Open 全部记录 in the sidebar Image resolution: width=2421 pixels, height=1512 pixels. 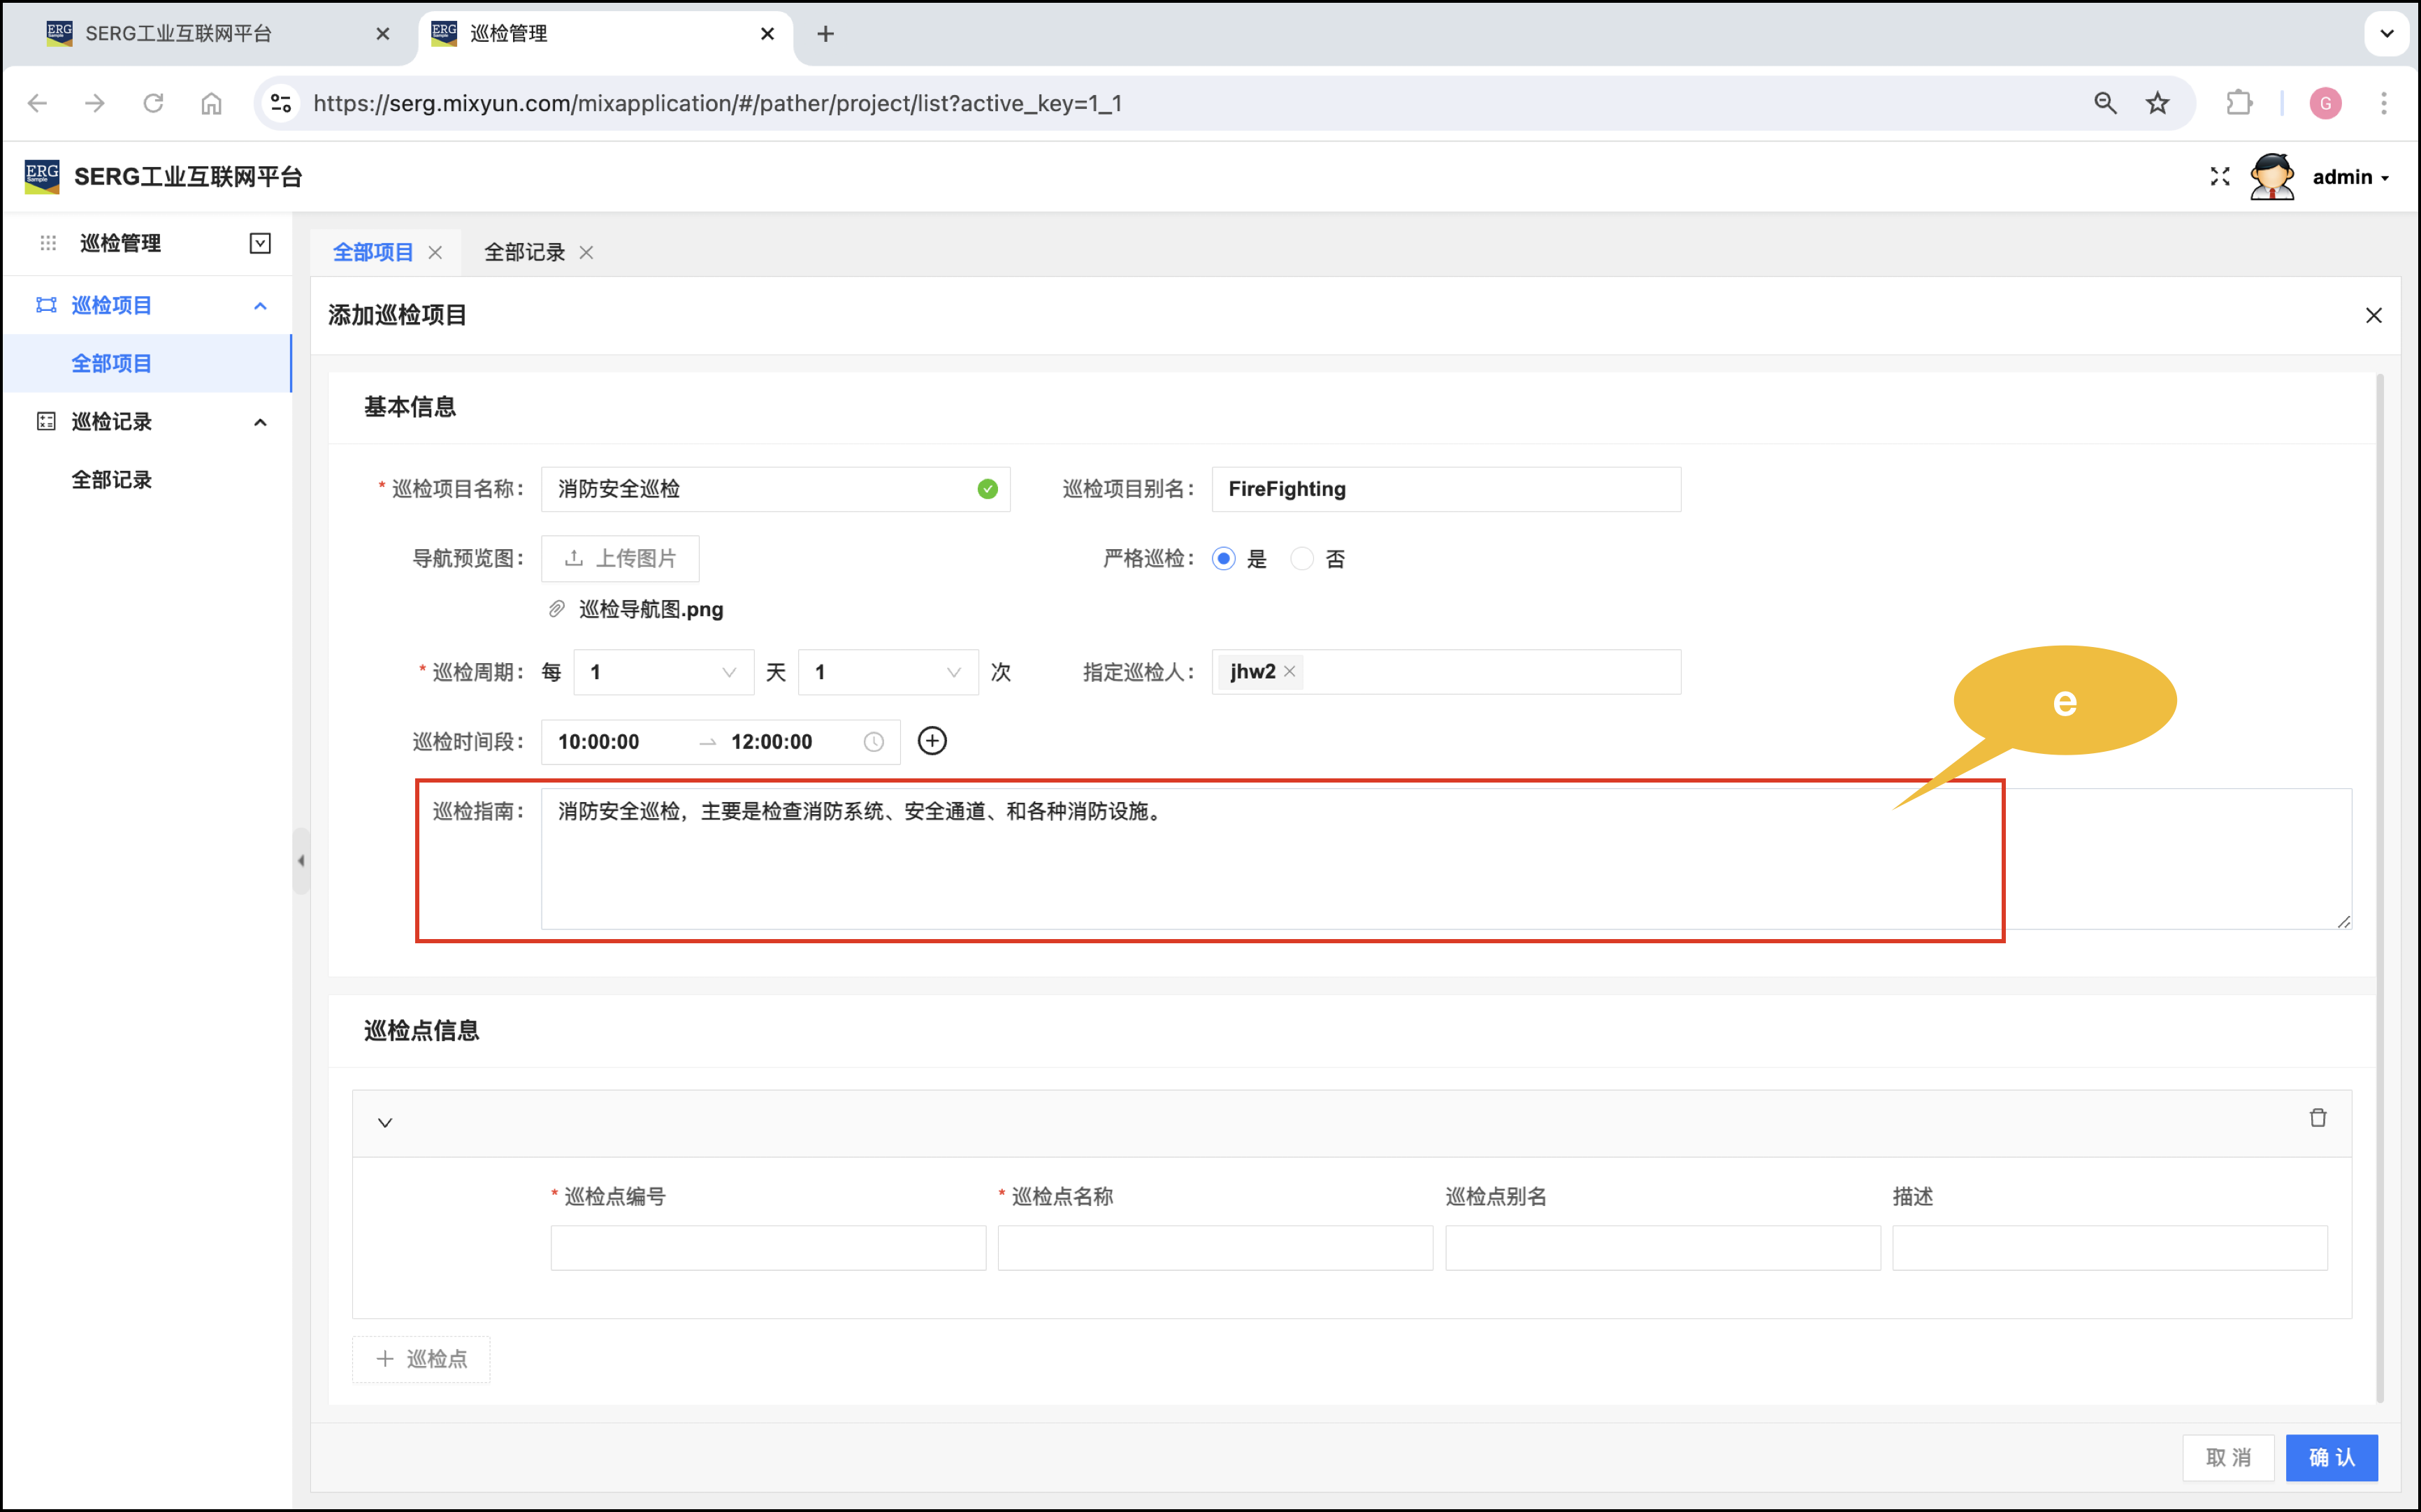click(112, 480)
